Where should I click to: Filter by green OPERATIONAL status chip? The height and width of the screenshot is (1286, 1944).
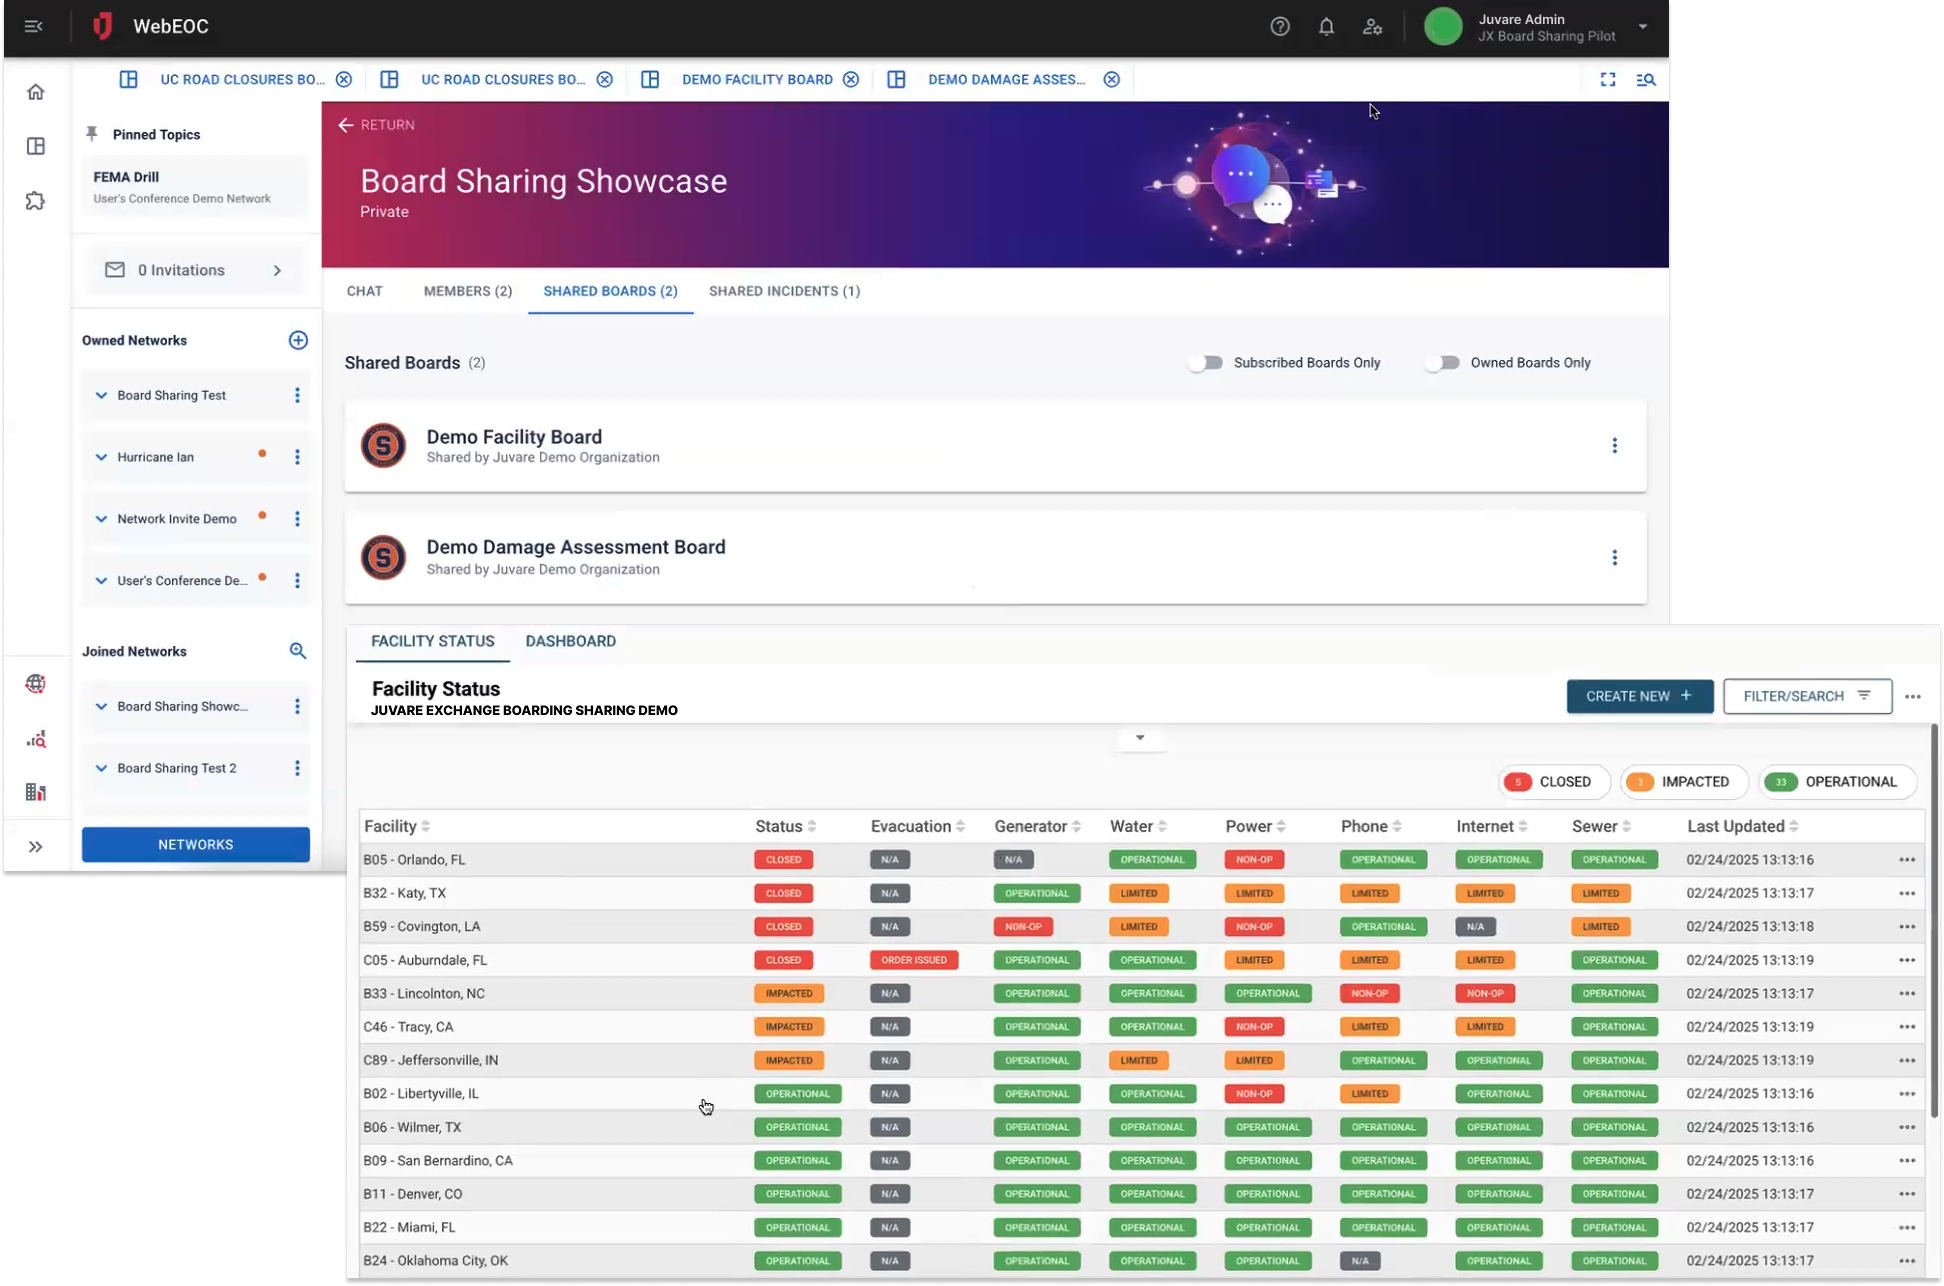point(1838,782)
